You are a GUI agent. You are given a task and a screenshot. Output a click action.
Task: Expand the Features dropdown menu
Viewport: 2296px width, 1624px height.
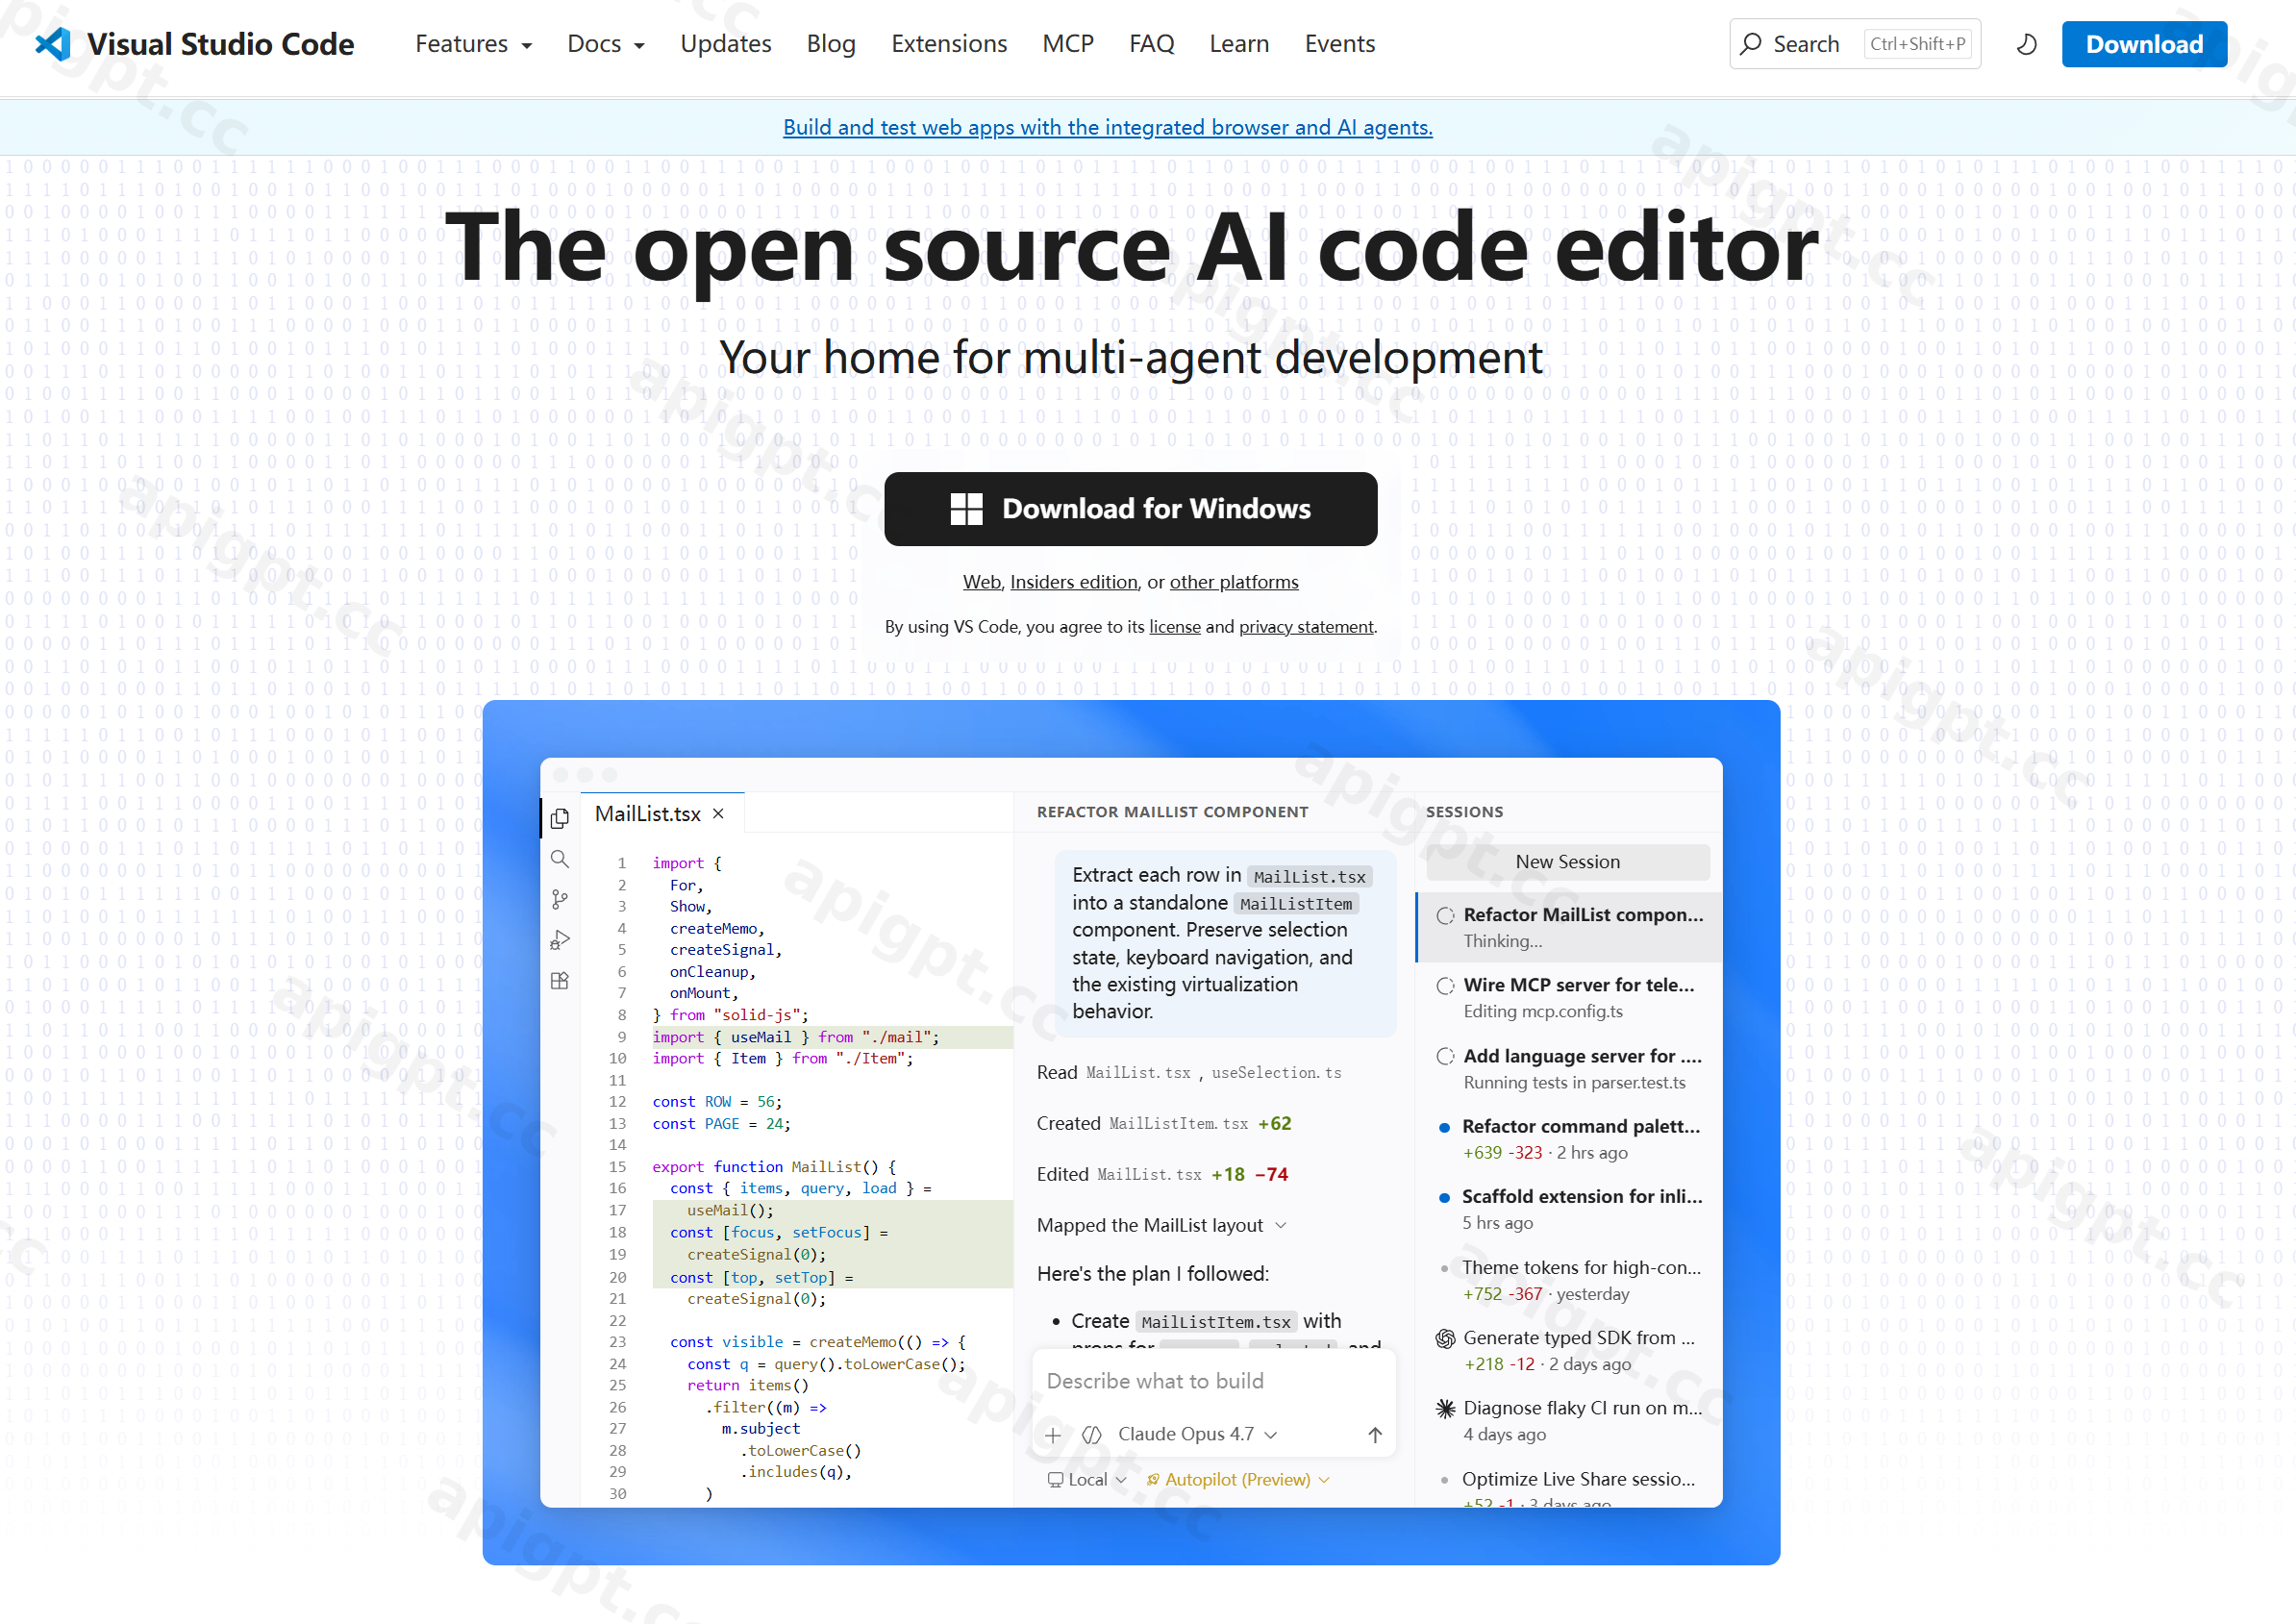click(474, 44)
